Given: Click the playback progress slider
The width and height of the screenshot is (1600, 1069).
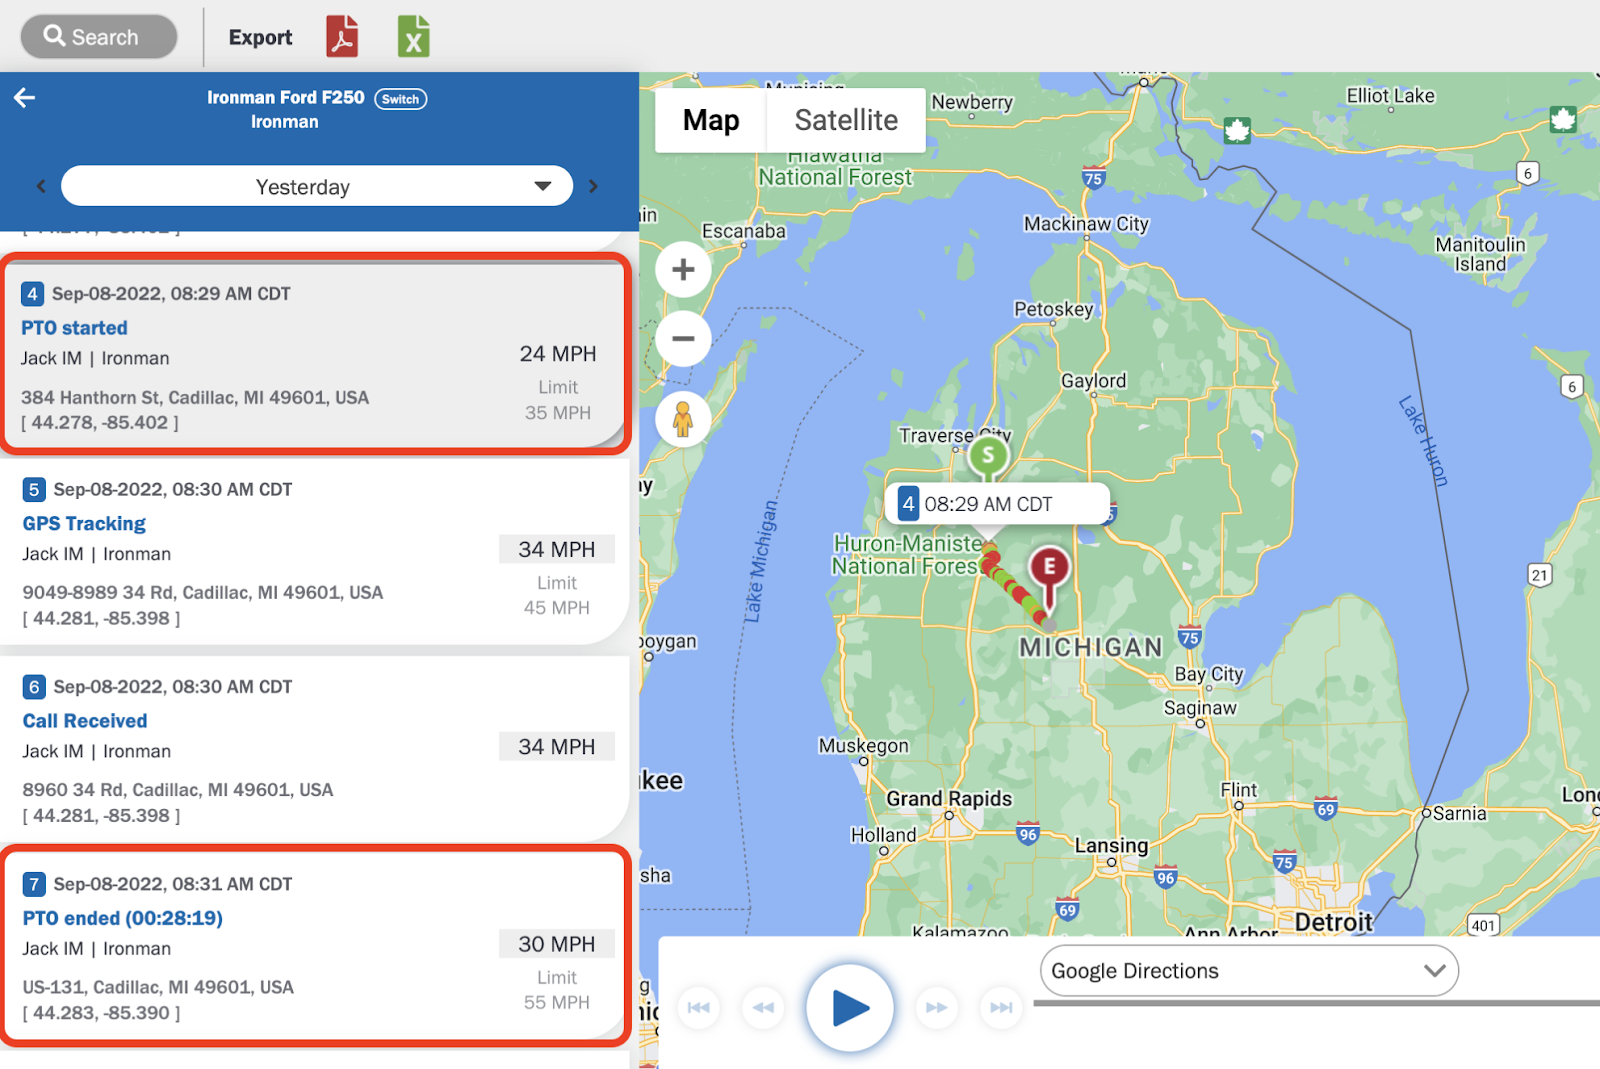Looking at the screenshot, I should click(x=1317, y=1003).
